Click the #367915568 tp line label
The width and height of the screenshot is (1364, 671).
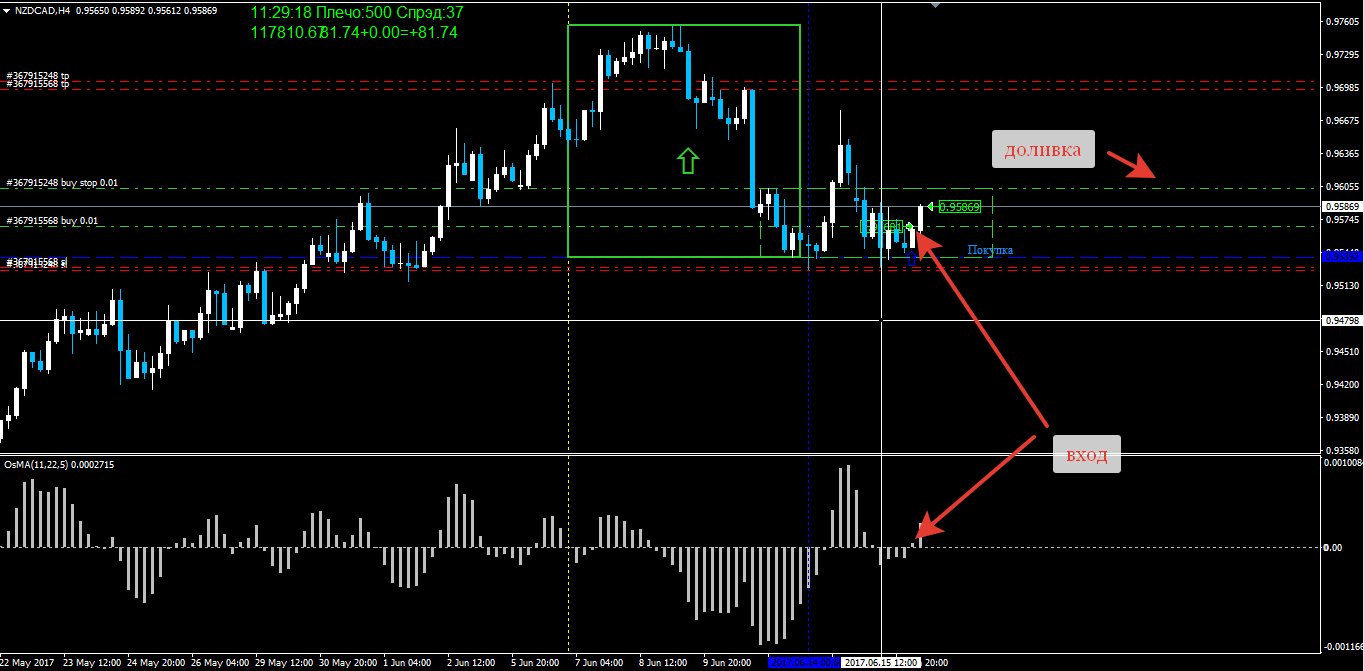click(x=37, y=84)
